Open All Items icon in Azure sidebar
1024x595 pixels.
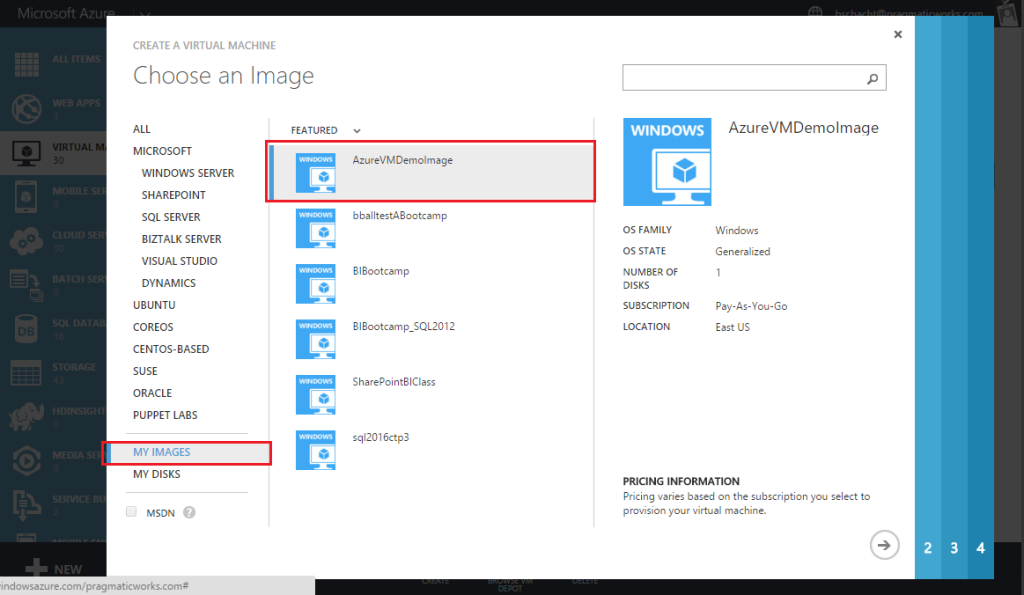click(x=27, y=64)
